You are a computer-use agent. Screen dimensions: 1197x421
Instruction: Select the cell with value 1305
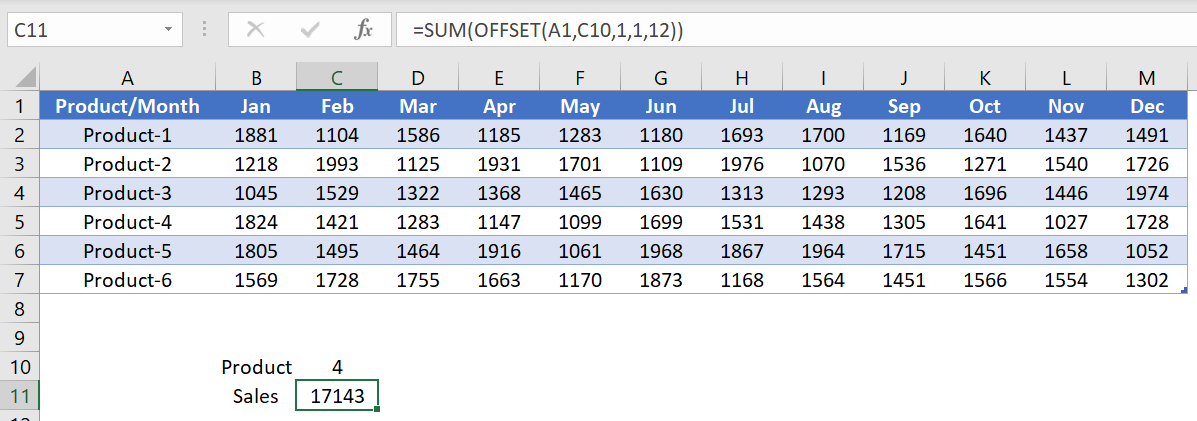[x=904, y=222]
